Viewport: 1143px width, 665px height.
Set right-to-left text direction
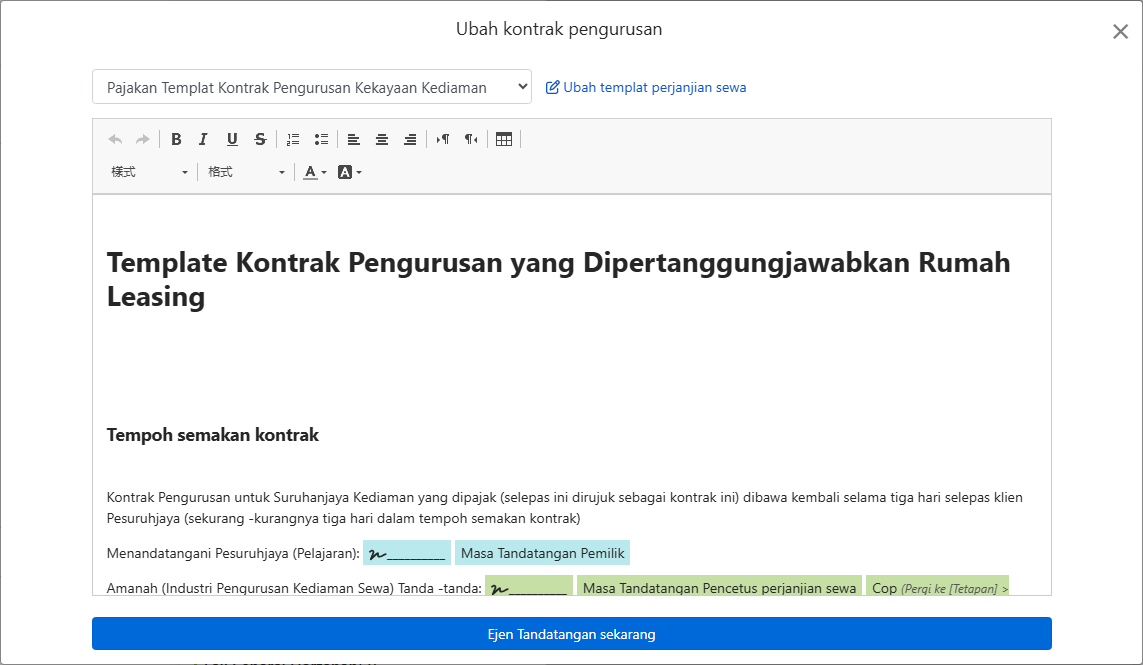pyautogui.click(x=472, y=139)
